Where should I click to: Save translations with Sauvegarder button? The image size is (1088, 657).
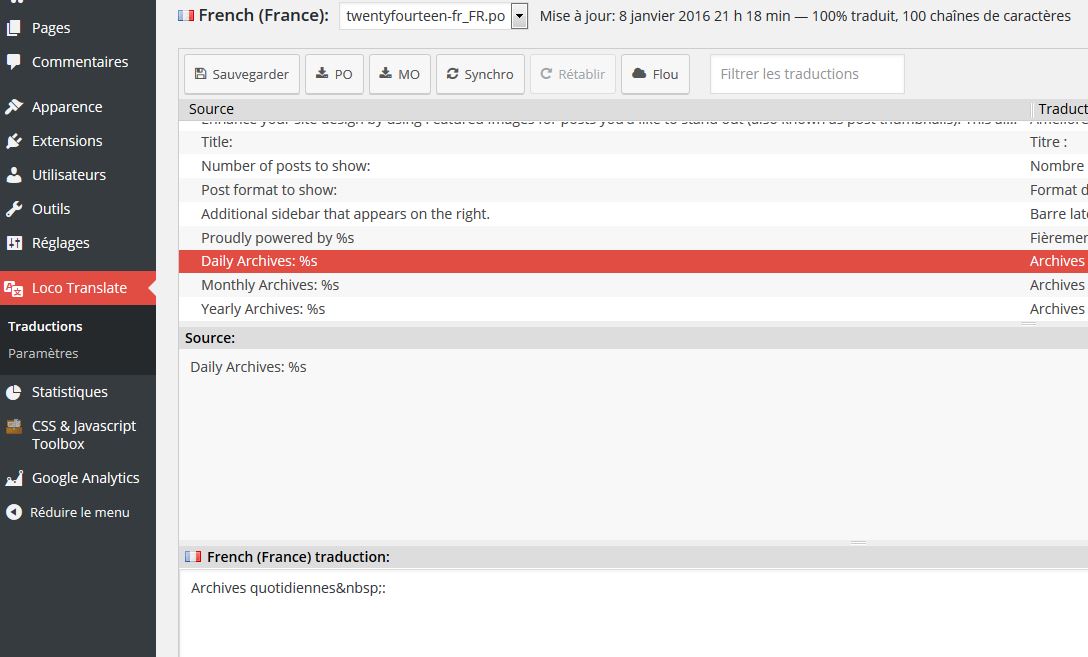coord(241,74)
